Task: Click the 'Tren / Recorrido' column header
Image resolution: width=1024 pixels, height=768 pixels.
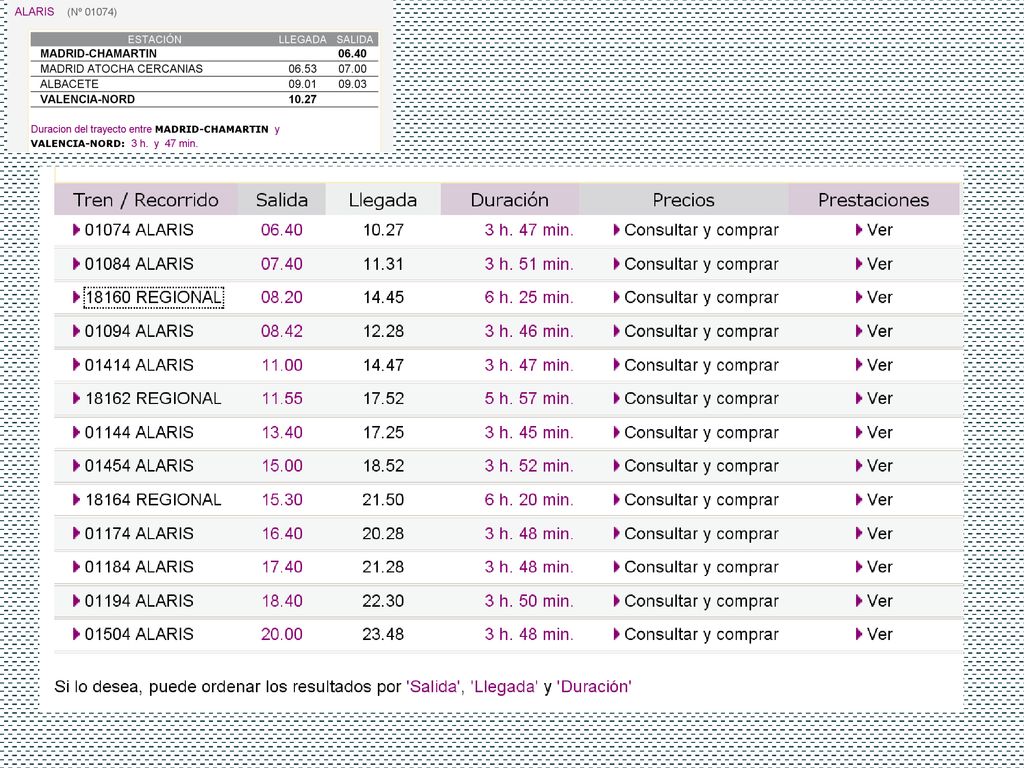Action: tap(146, 200)
